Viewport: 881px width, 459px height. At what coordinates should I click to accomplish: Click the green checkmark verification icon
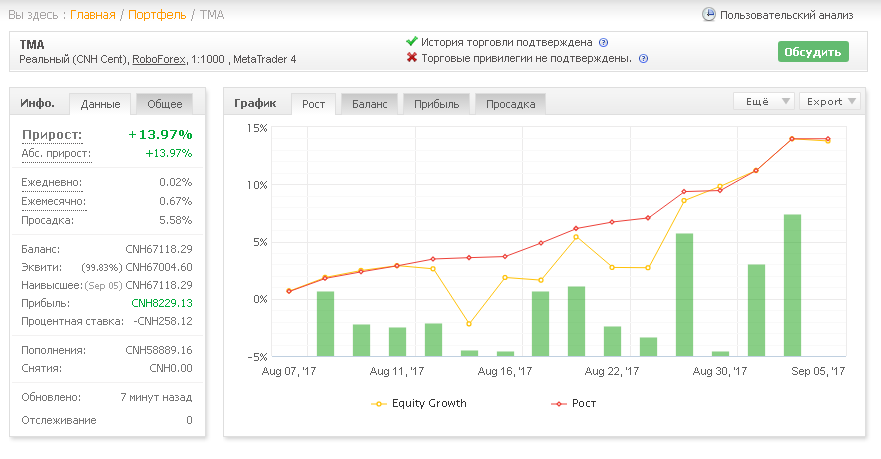tap(412, 42)
